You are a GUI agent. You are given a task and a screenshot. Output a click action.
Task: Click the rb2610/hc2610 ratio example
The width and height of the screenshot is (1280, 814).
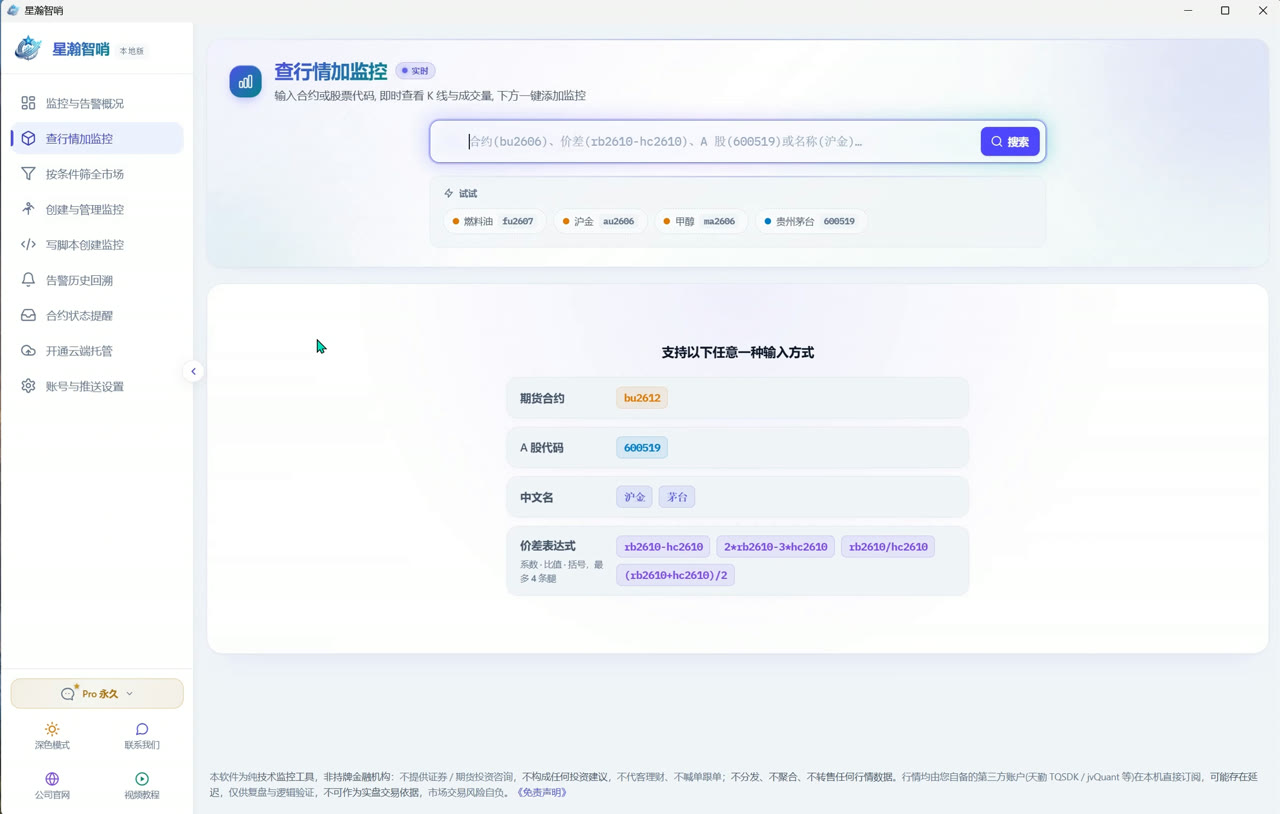(x=888, y=547)
